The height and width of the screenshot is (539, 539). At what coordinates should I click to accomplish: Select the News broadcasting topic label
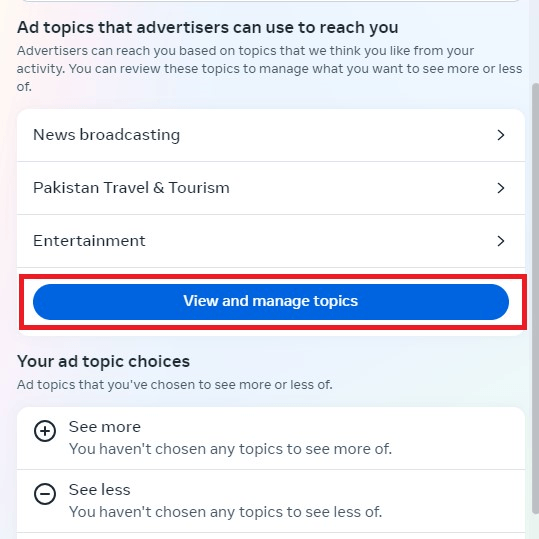[107, 135]
